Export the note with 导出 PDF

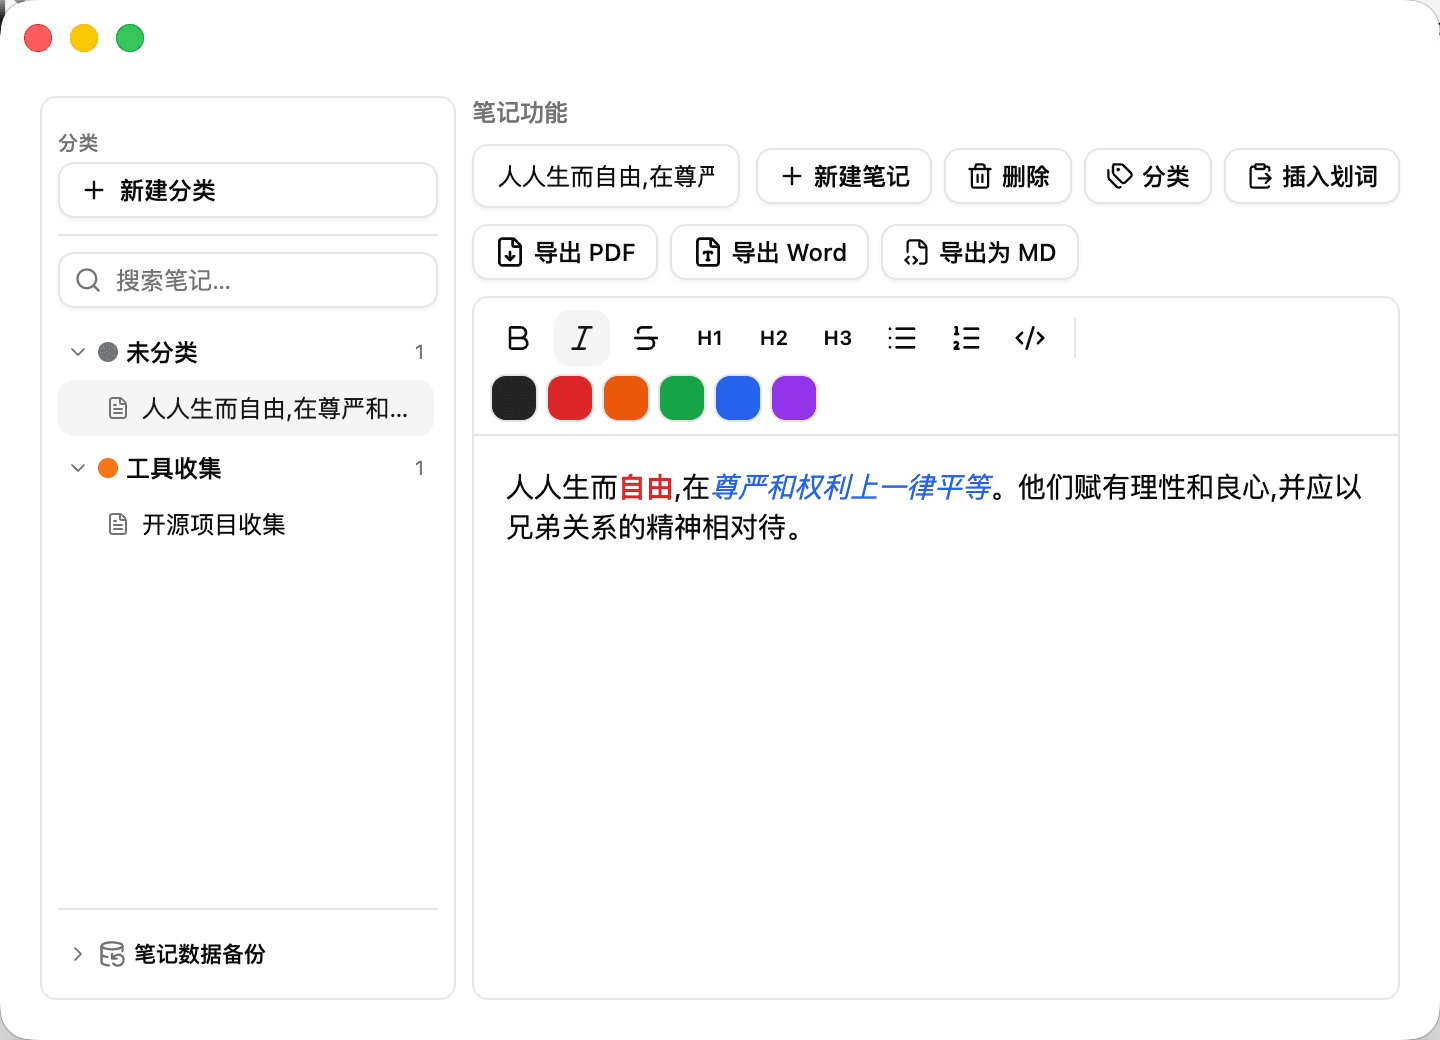565,252
